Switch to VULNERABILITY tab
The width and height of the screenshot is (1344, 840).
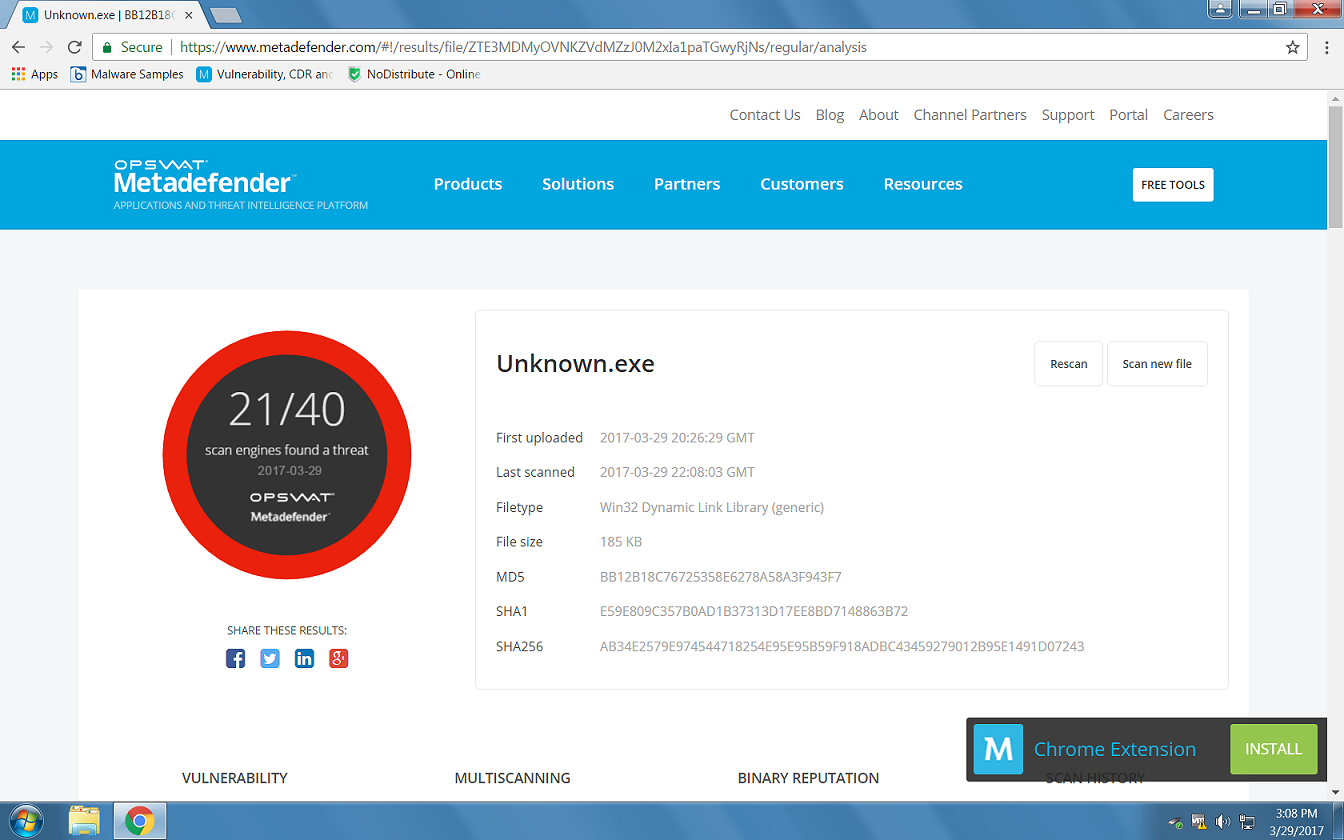235,778
